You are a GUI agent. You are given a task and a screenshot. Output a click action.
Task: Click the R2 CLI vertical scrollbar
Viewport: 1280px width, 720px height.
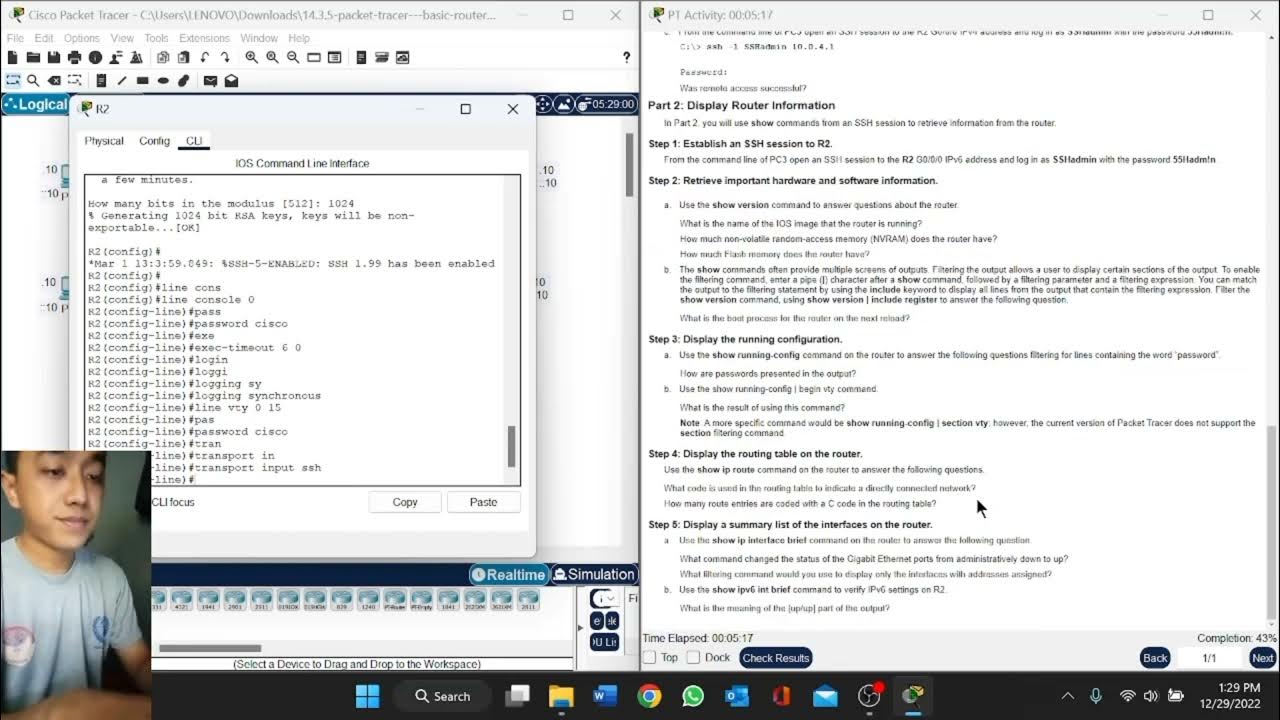pyautogui.click(x=512, y=447)
